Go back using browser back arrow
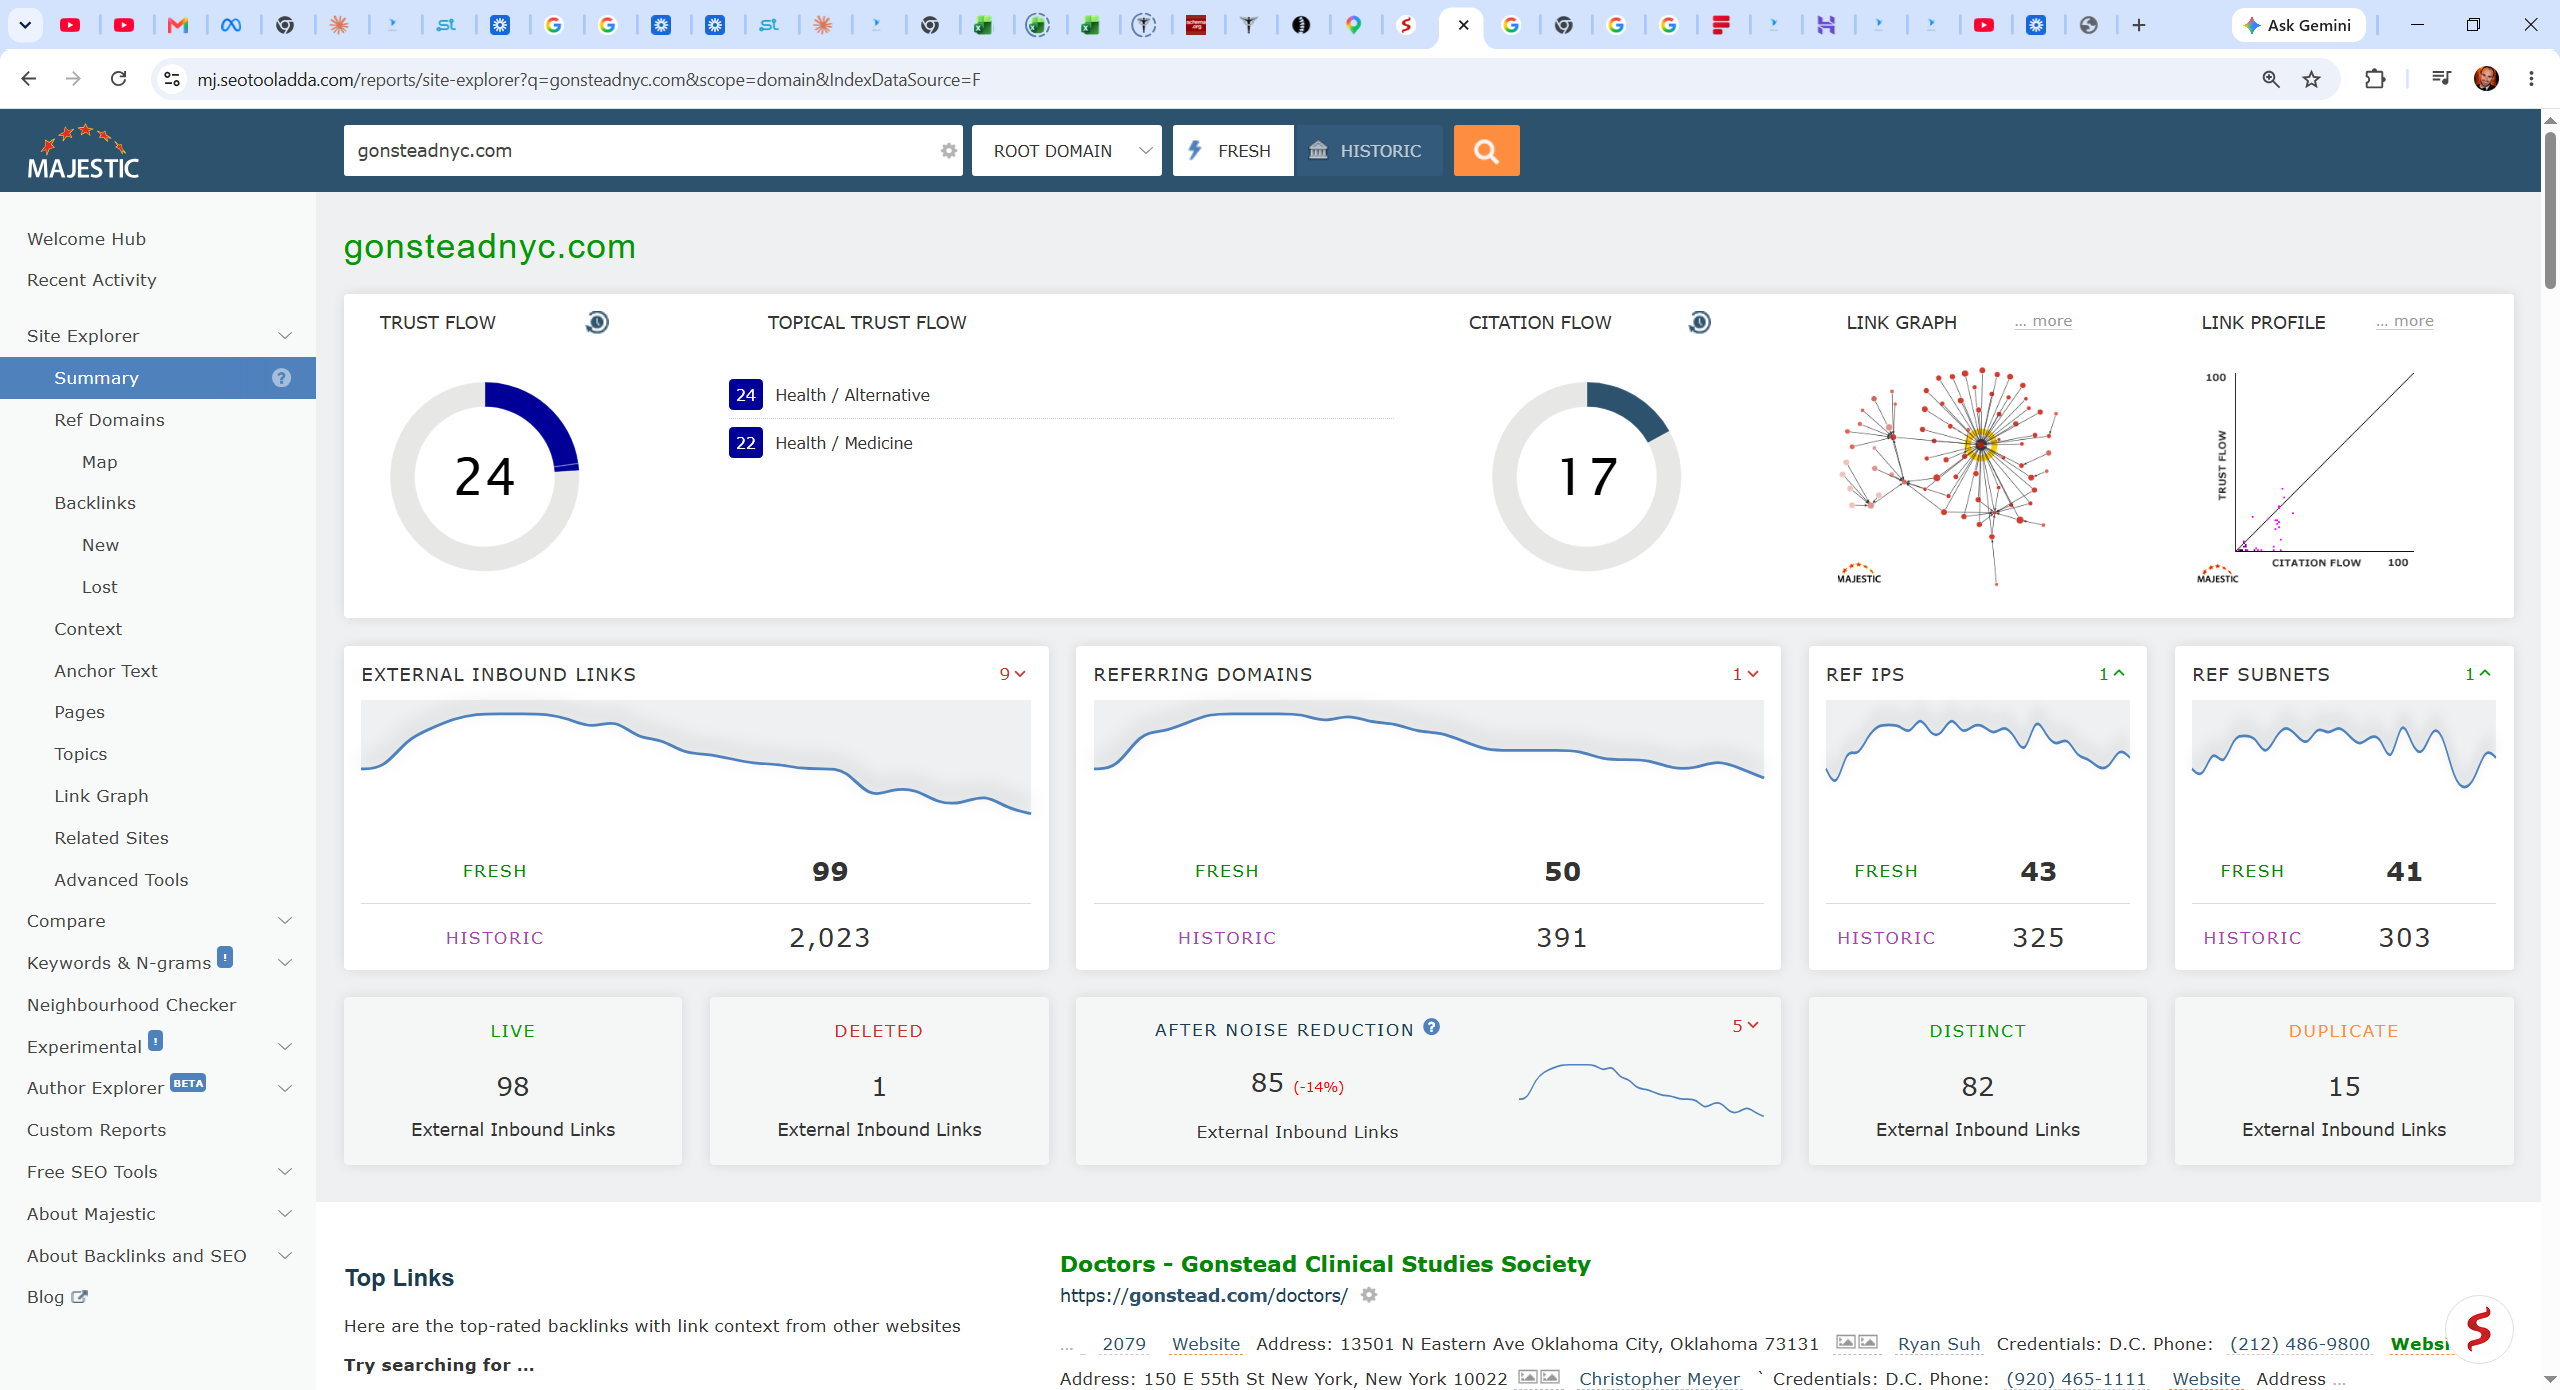 point(28,79)
